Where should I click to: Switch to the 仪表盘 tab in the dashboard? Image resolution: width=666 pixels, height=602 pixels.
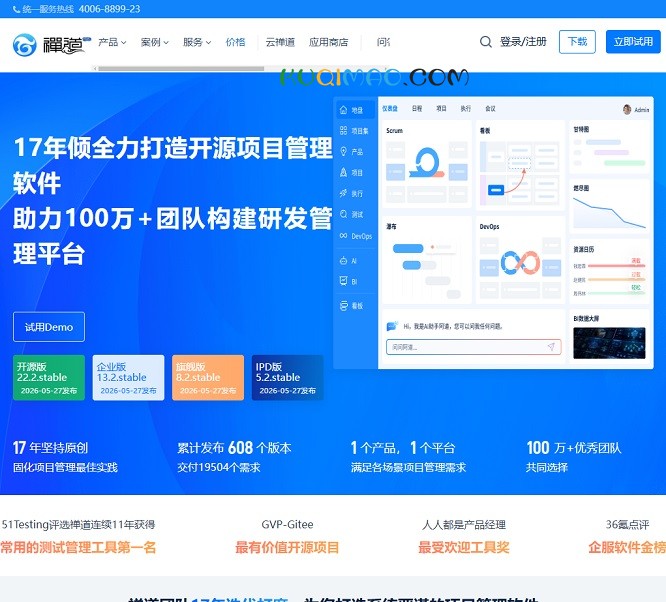(x=389, y=108)
